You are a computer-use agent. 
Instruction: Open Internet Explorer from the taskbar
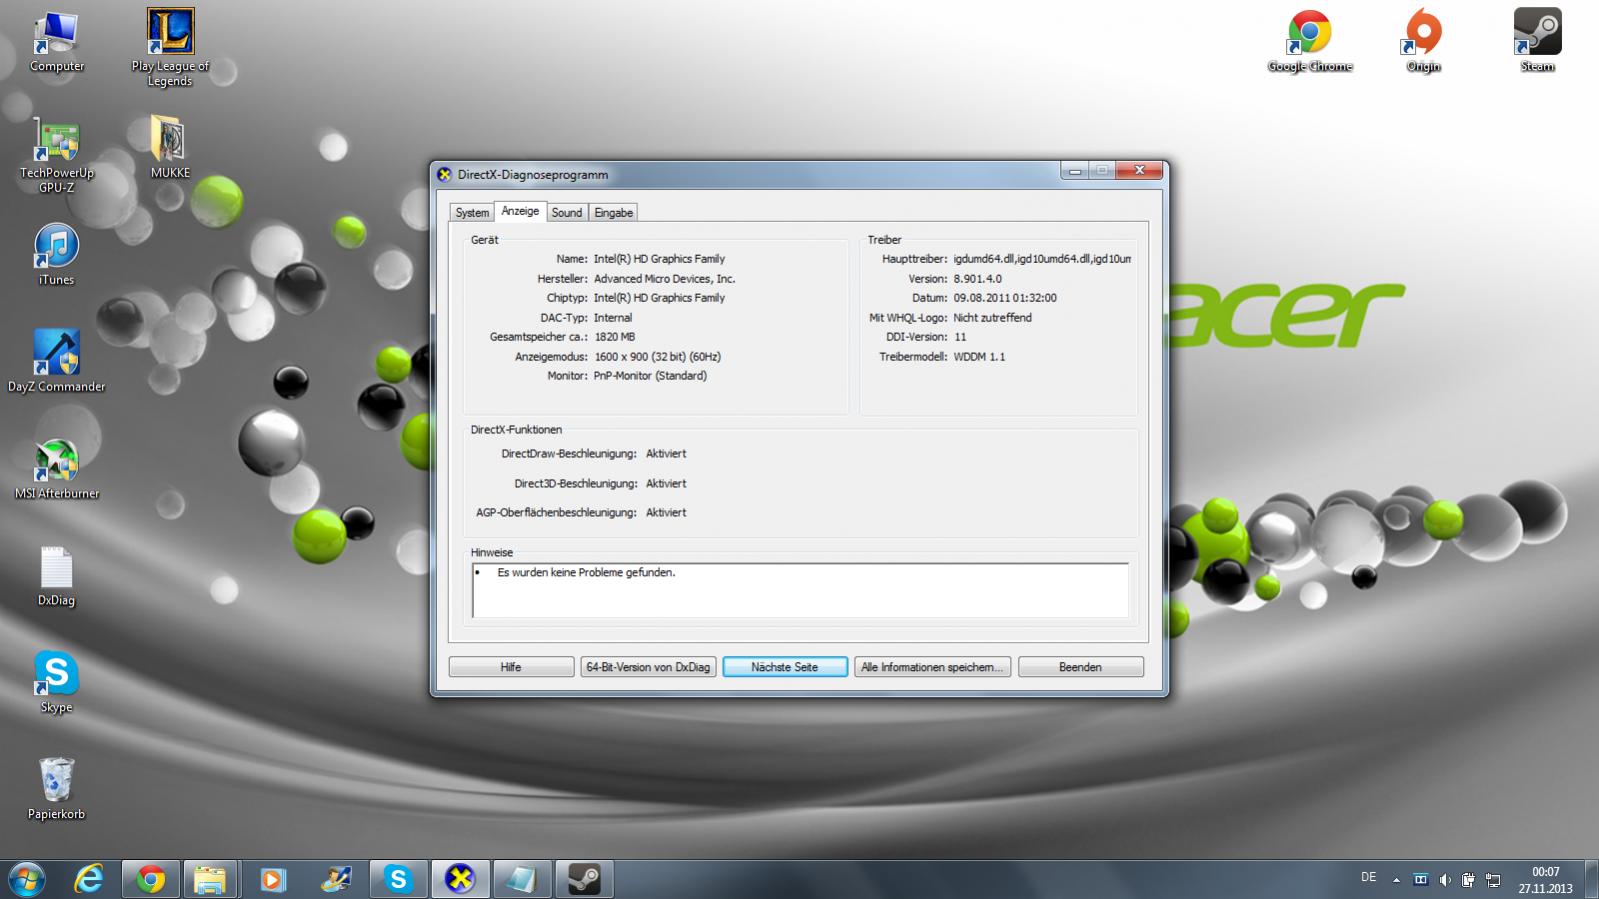coord(89,880)
